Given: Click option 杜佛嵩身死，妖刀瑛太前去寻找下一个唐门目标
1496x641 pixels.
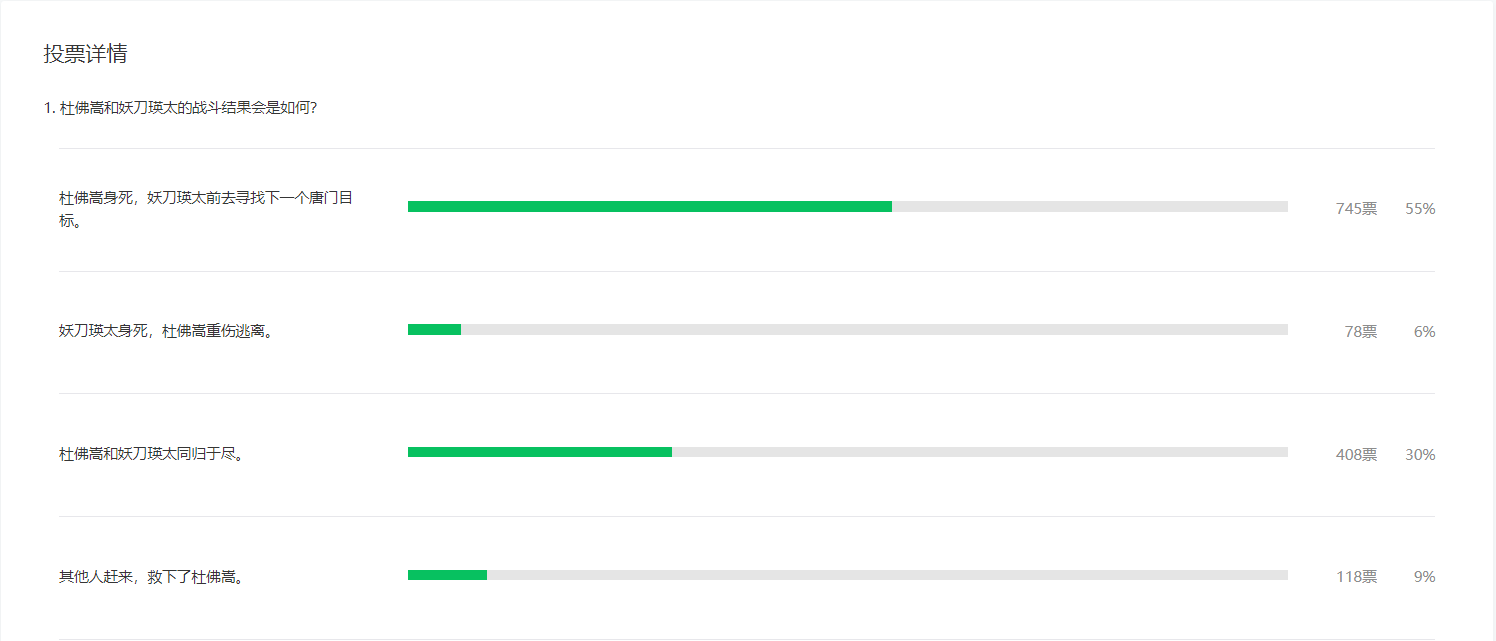Looking at the screenshot, I should pos(206,209).
